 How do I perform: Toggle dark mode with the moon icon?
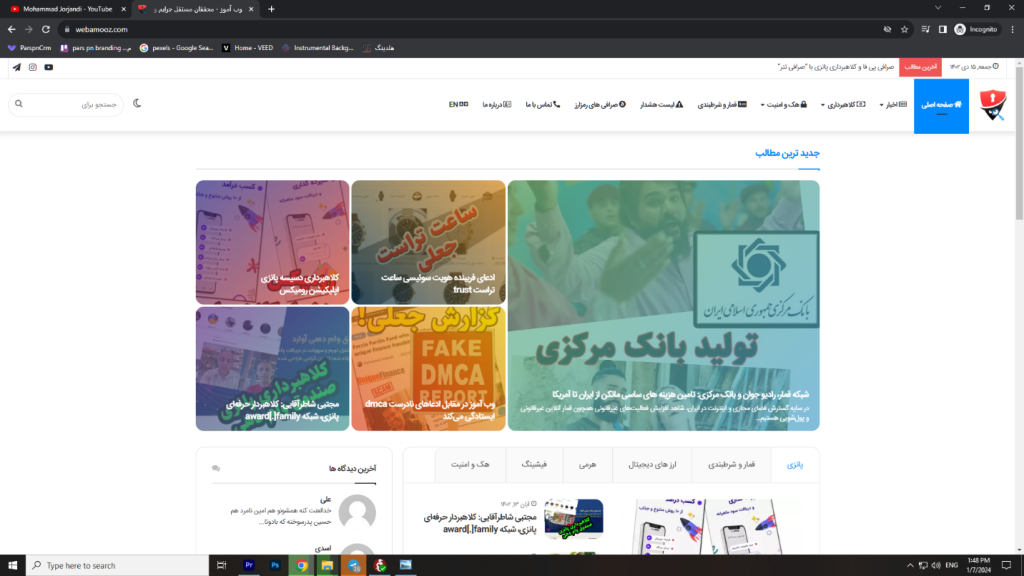tap(137, 103)
